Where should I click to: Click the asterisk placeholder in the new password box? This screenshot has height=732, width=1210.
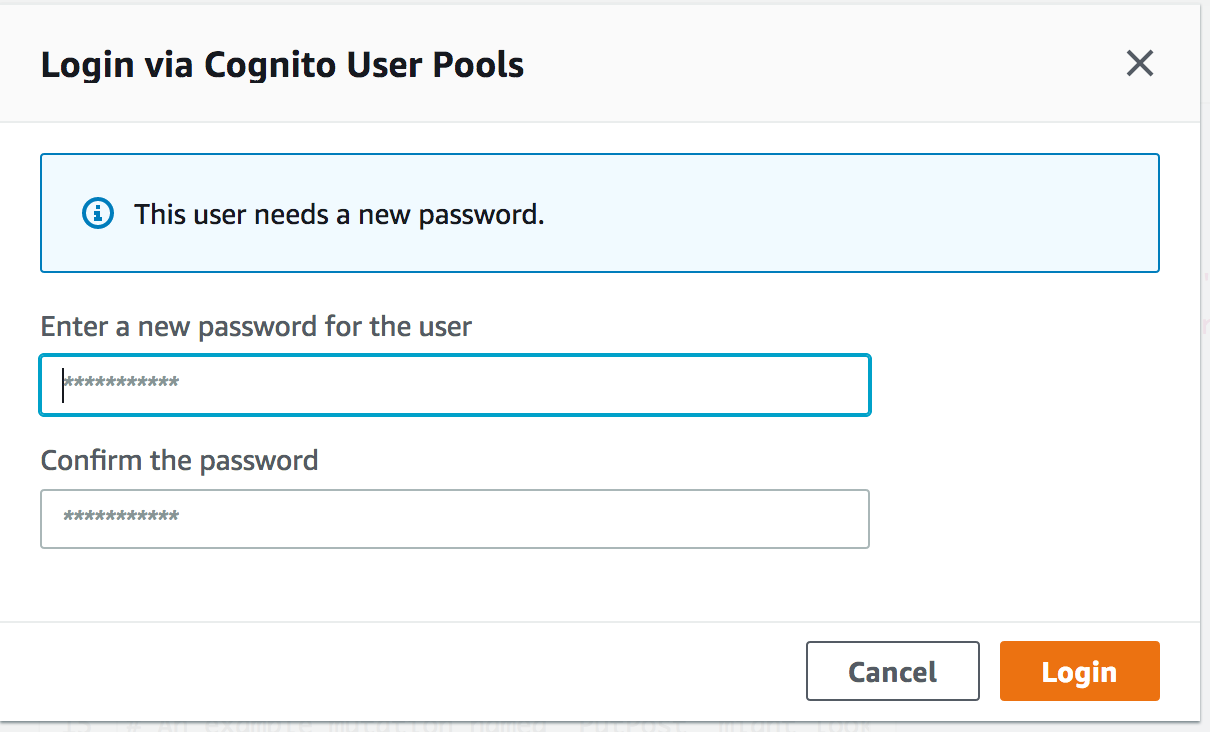click(121, 383)
